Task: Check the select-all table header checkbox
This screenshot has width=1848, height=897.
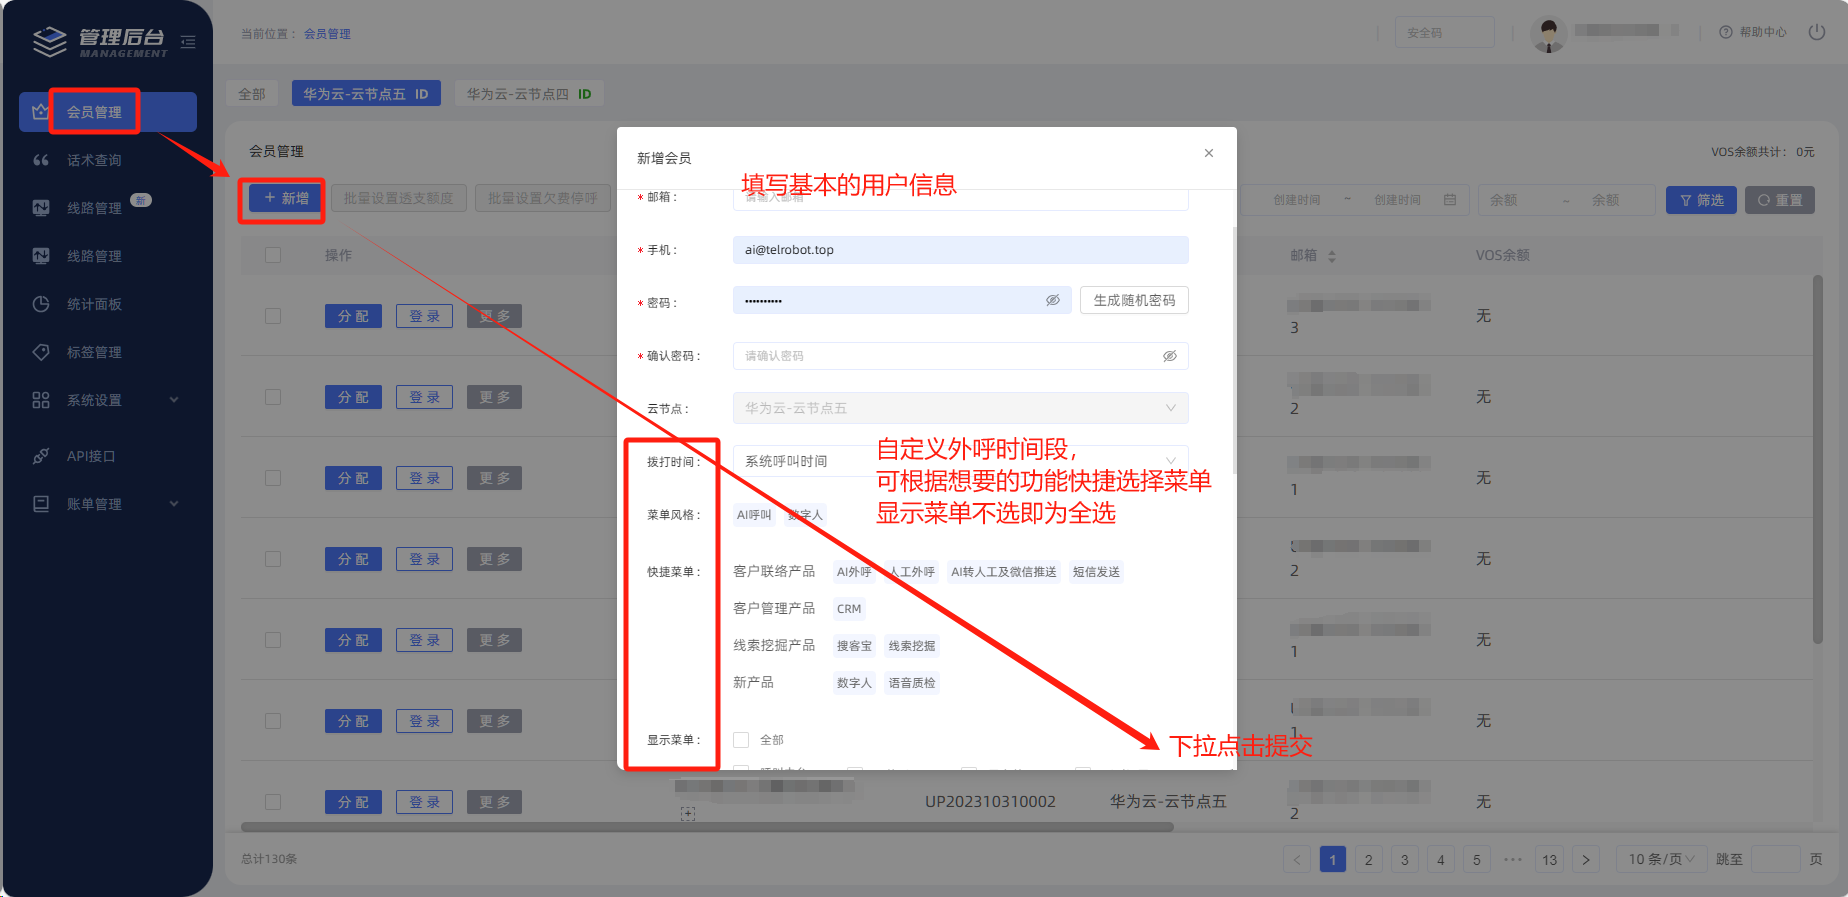Action: coord(273,255)
